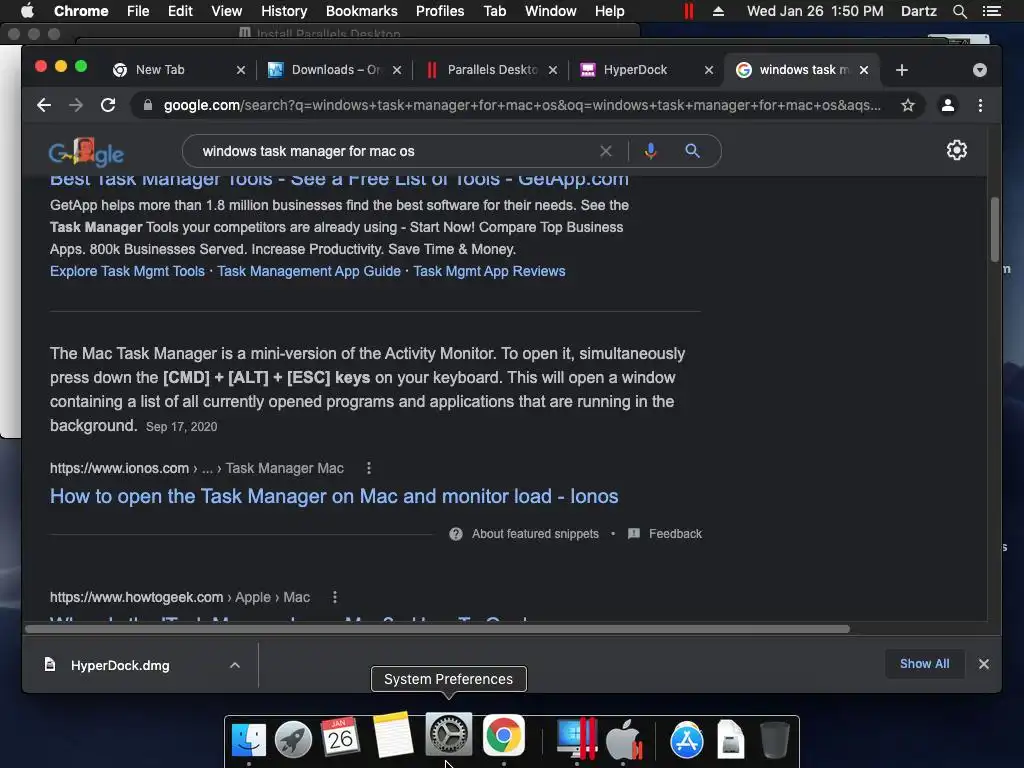Click the vertical page scrollbar
The width and height of the screenshot is (1024, 768).
pos(995,229)
